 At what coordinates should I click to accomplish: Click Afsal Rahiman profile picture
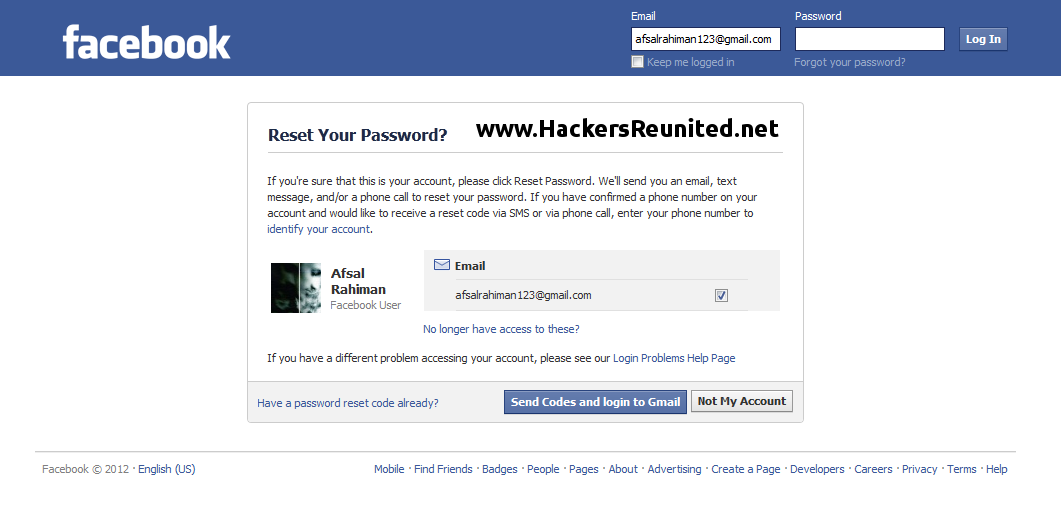(296, 288)
